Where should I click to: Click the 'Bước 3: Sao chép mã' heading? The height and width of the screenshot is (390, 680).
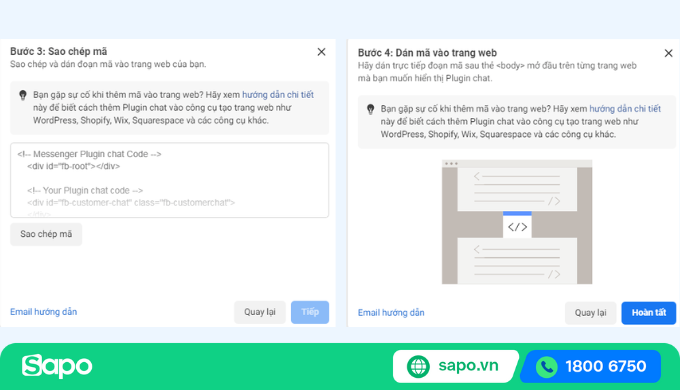59,51
